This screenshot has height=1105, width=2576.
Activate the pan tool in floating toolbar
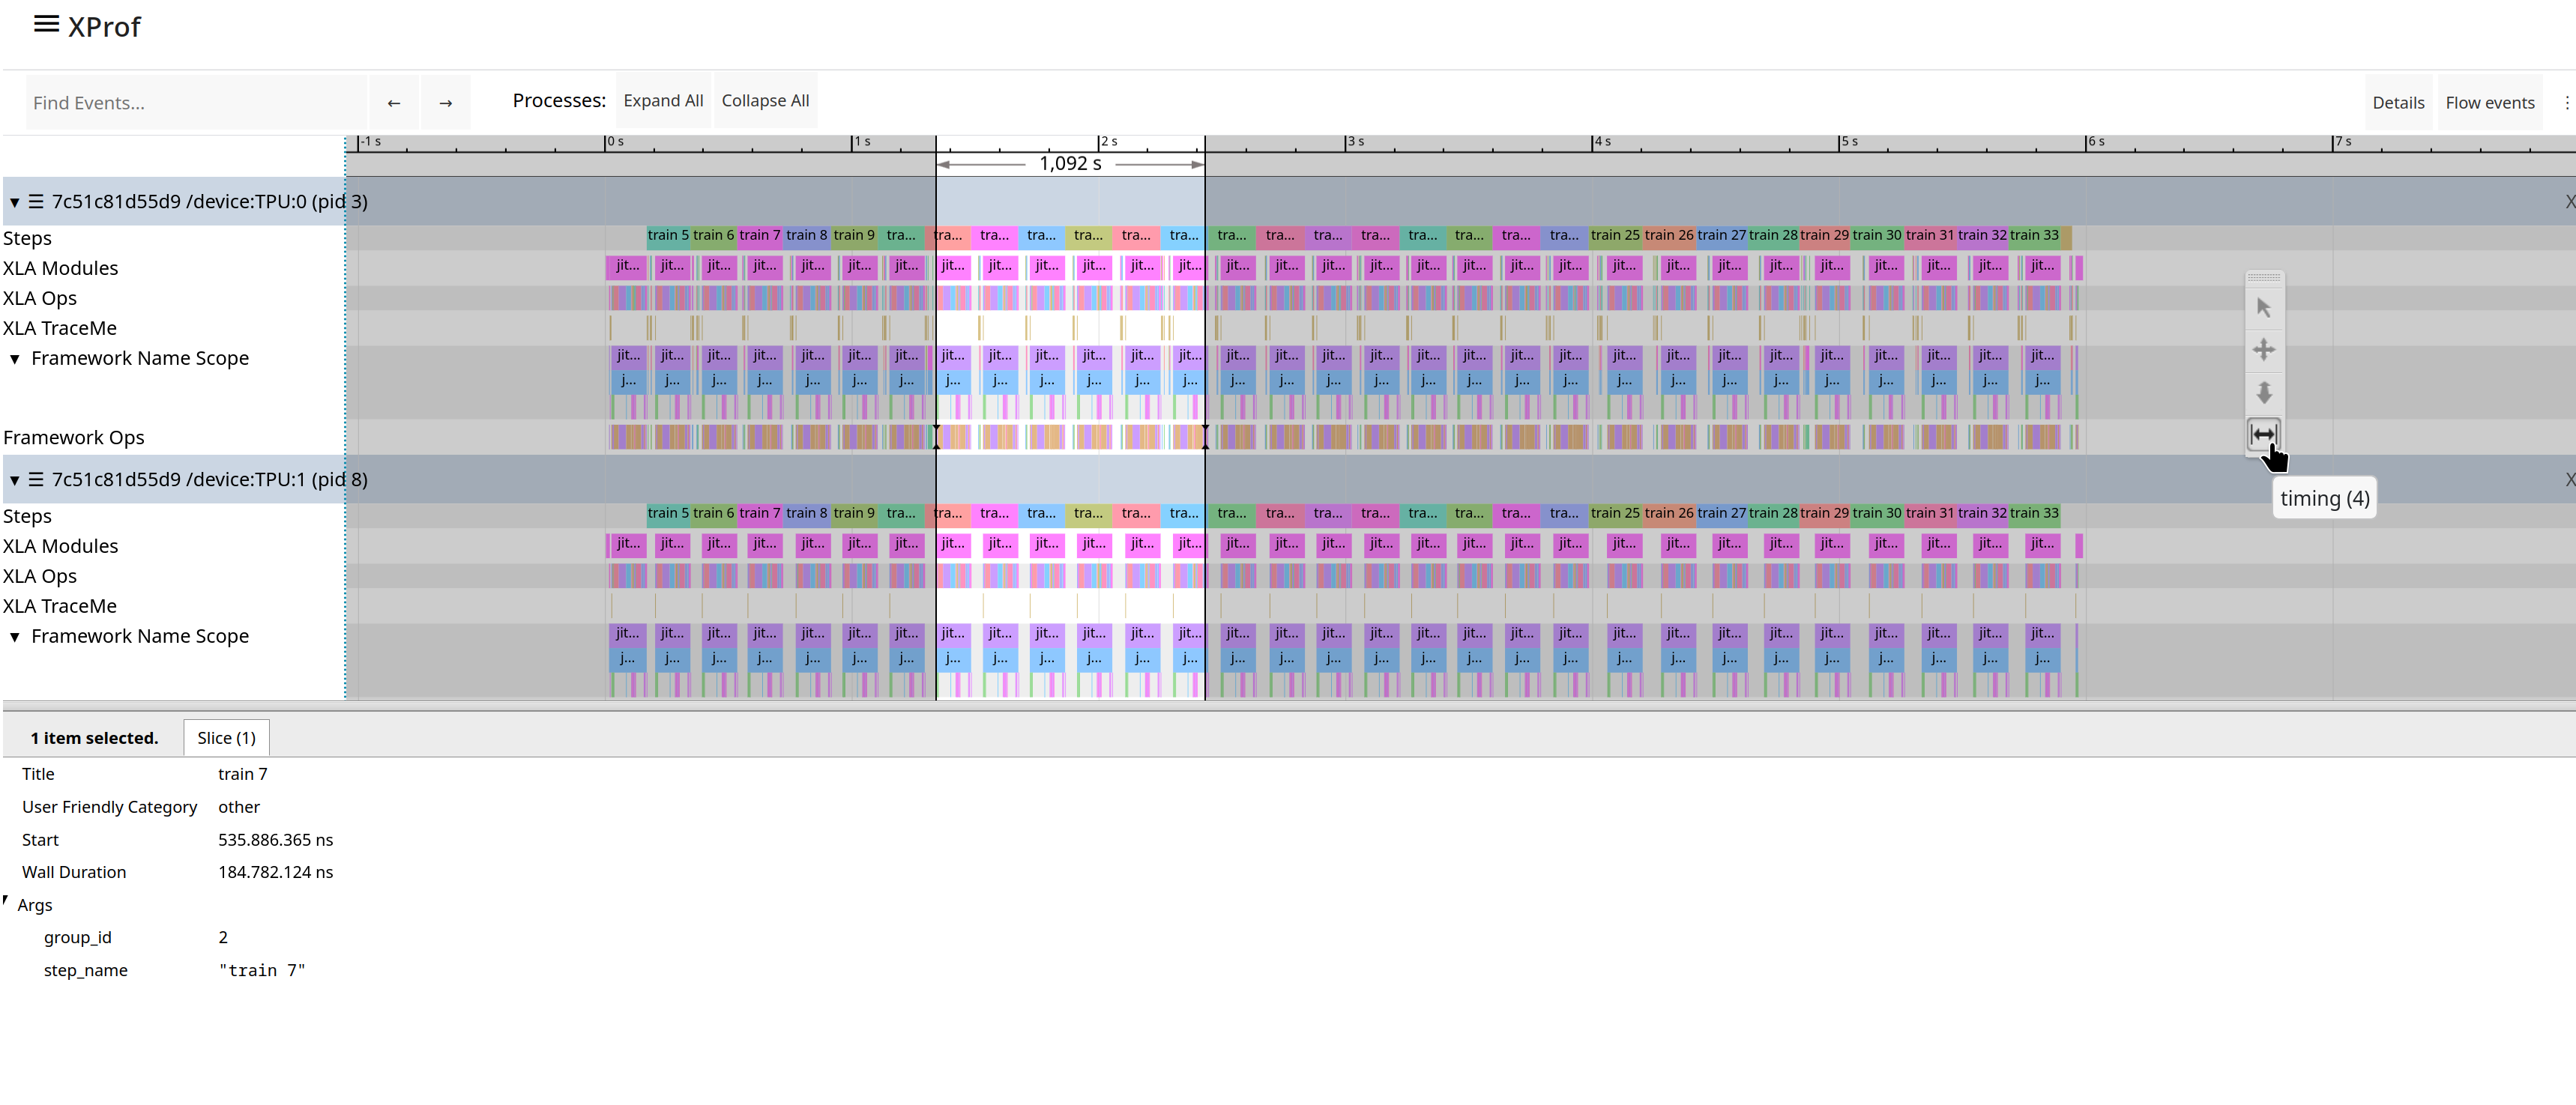point(2264,350)
